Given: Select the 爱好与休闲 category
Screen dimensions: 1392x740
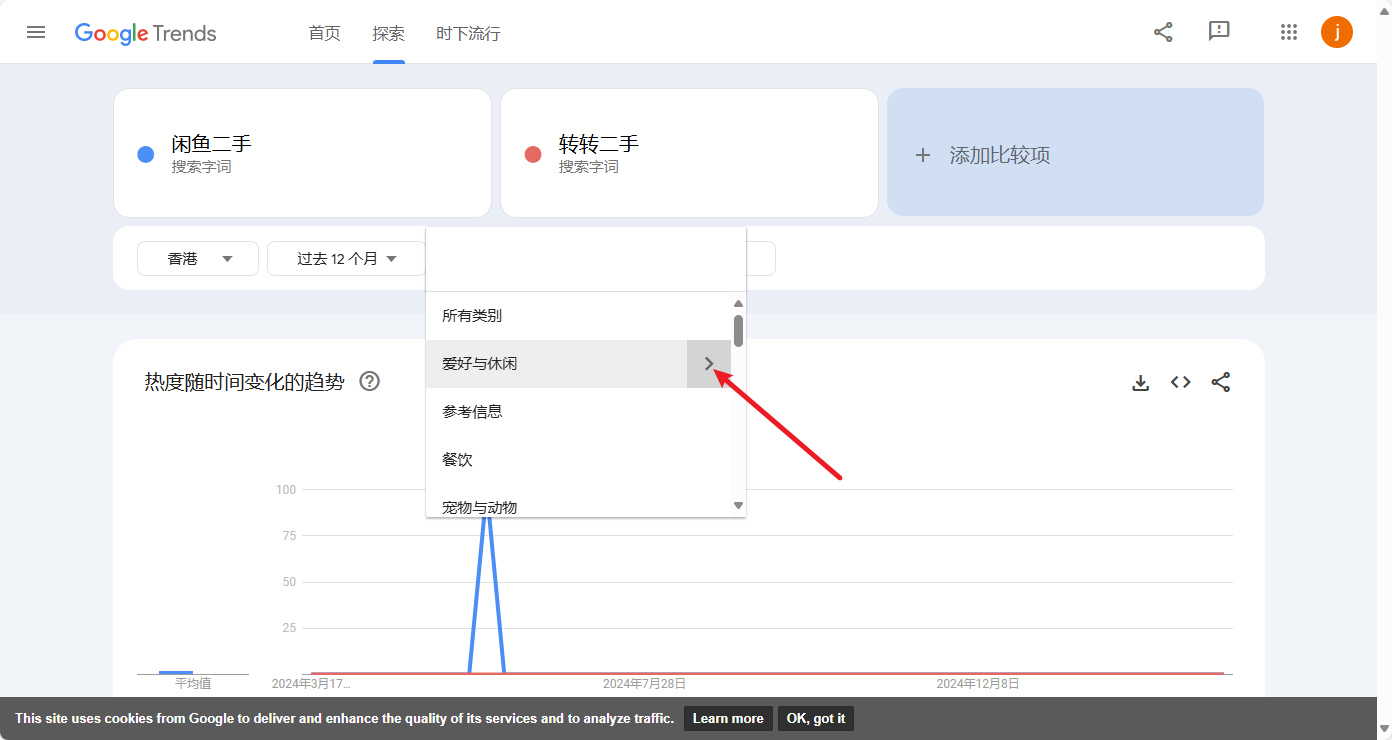Looking at the screenshot, I should [556, 364].
